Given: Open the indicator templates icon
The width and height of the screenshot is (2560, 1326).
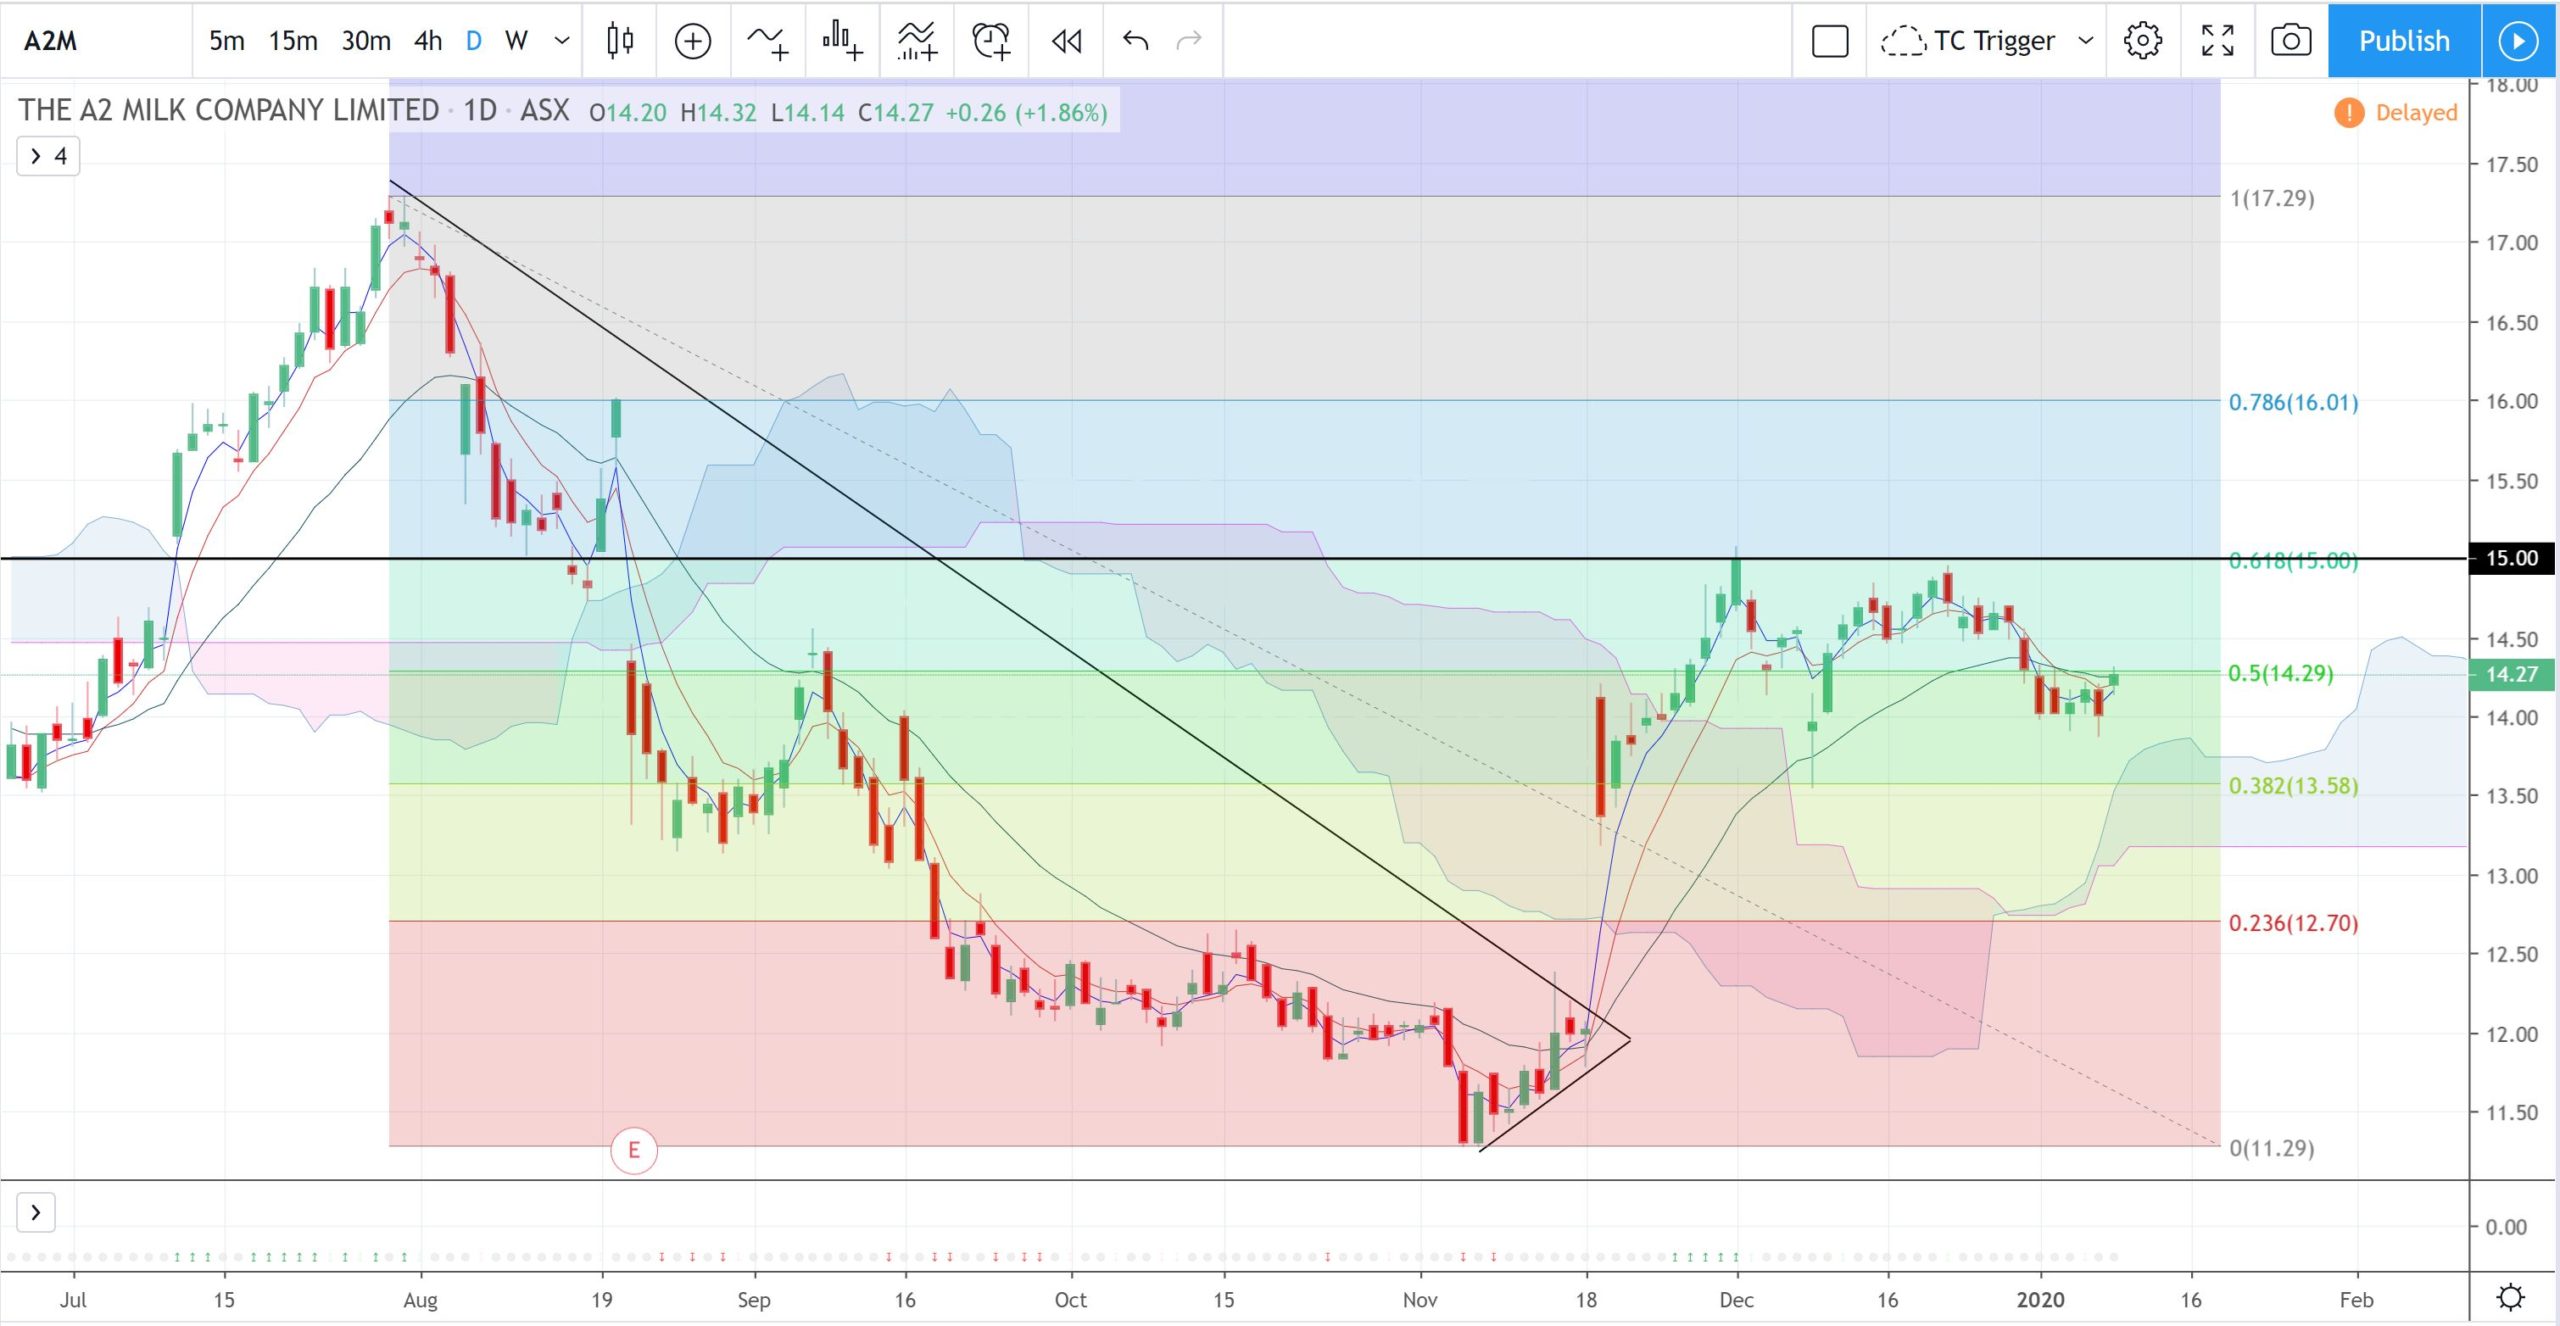Looking at the screenshot, I should pyautogui.click(x=916, y=41).
